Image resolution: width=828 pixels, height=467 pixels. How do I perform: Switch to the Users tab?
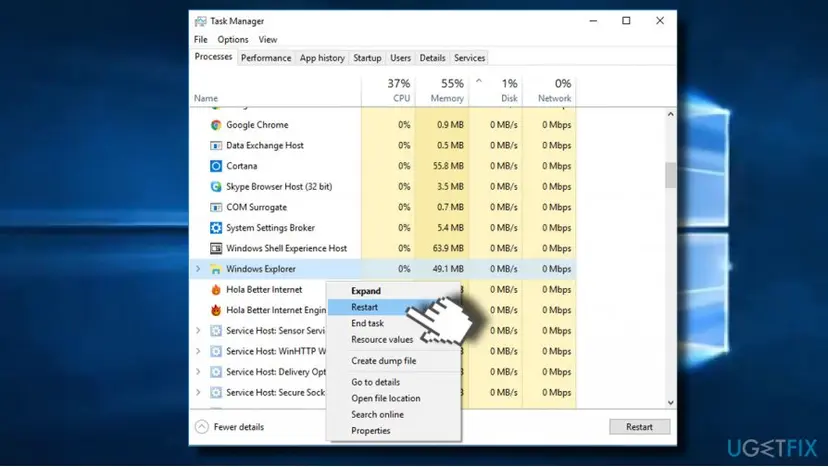coord(400,58)
